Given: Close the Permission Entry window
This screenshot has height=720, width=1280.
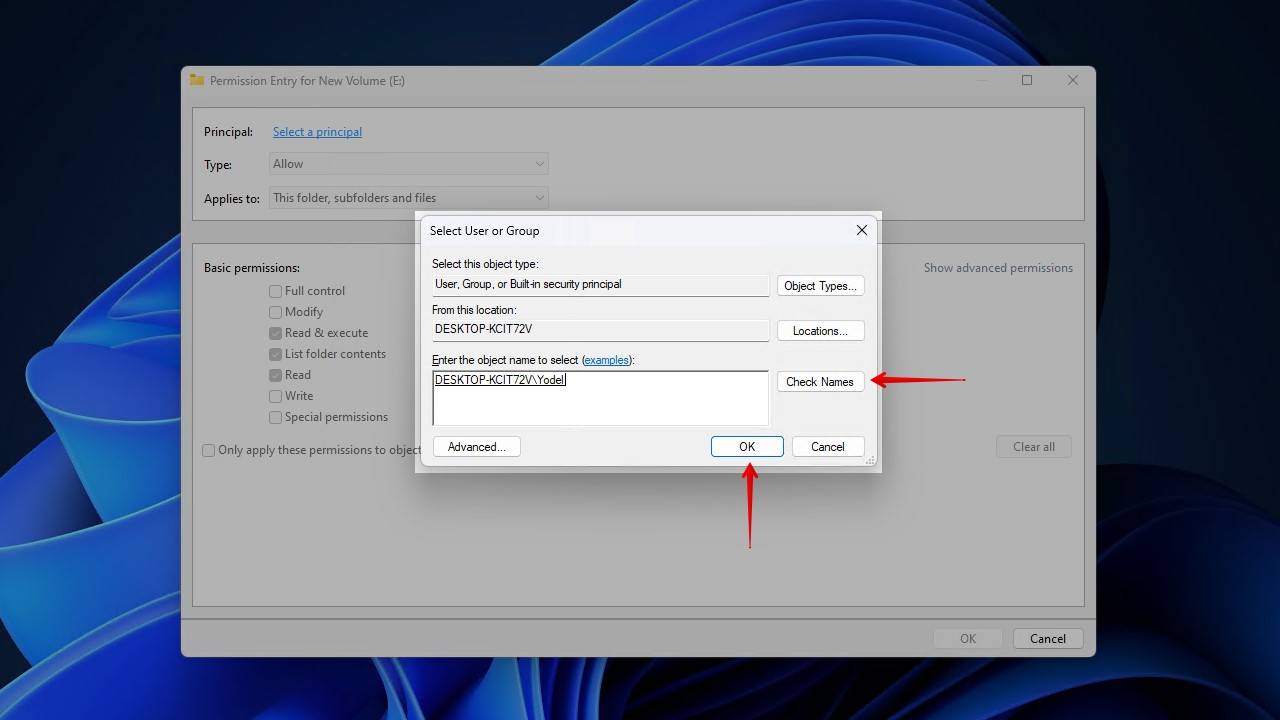Looking at the screenshot, I should click(x=1072, y=80).
